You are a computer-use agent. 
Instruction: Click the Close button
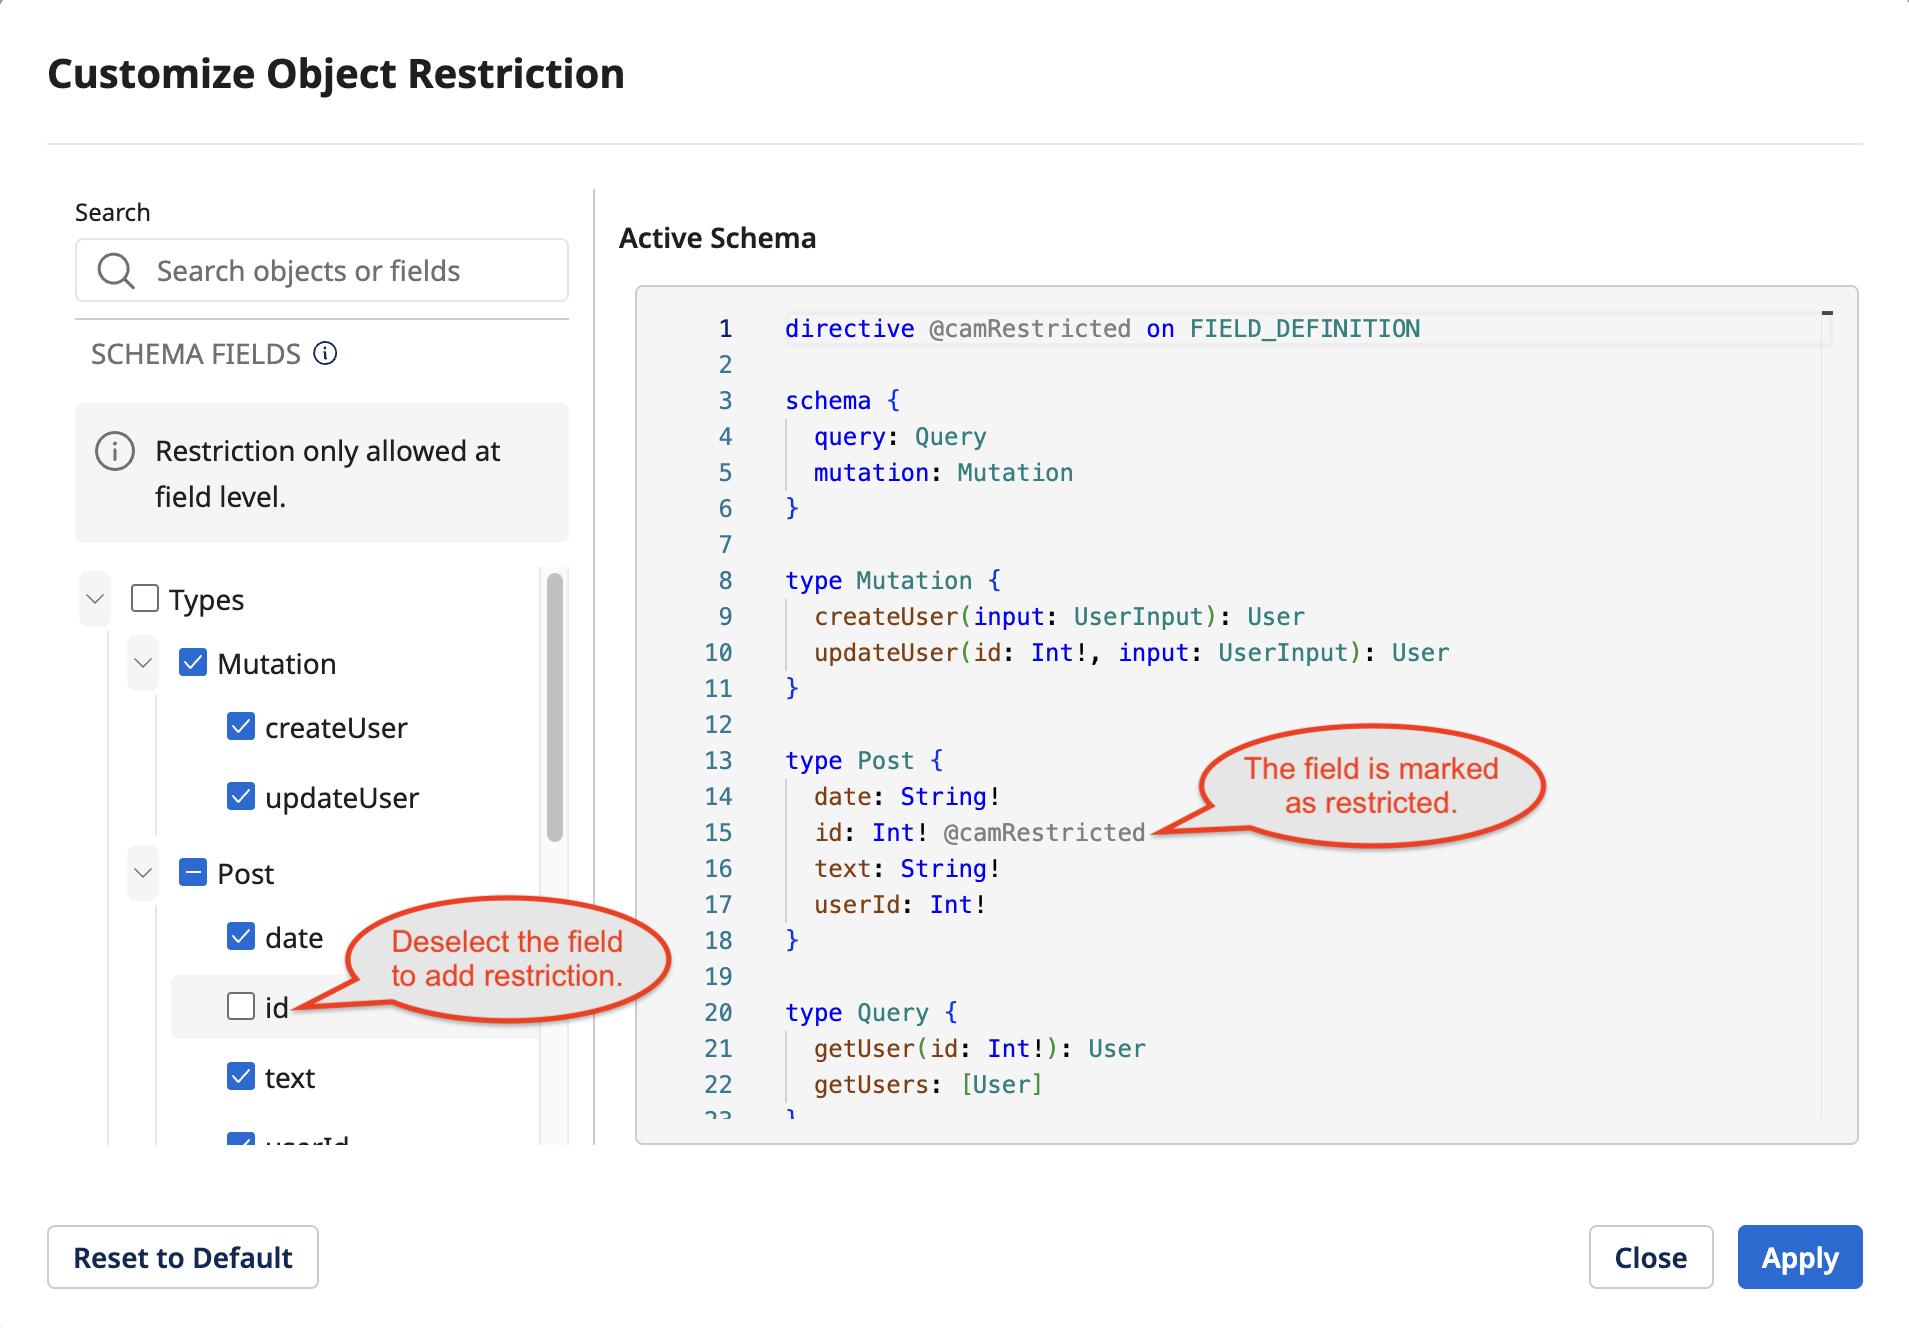(1650, 1257)
